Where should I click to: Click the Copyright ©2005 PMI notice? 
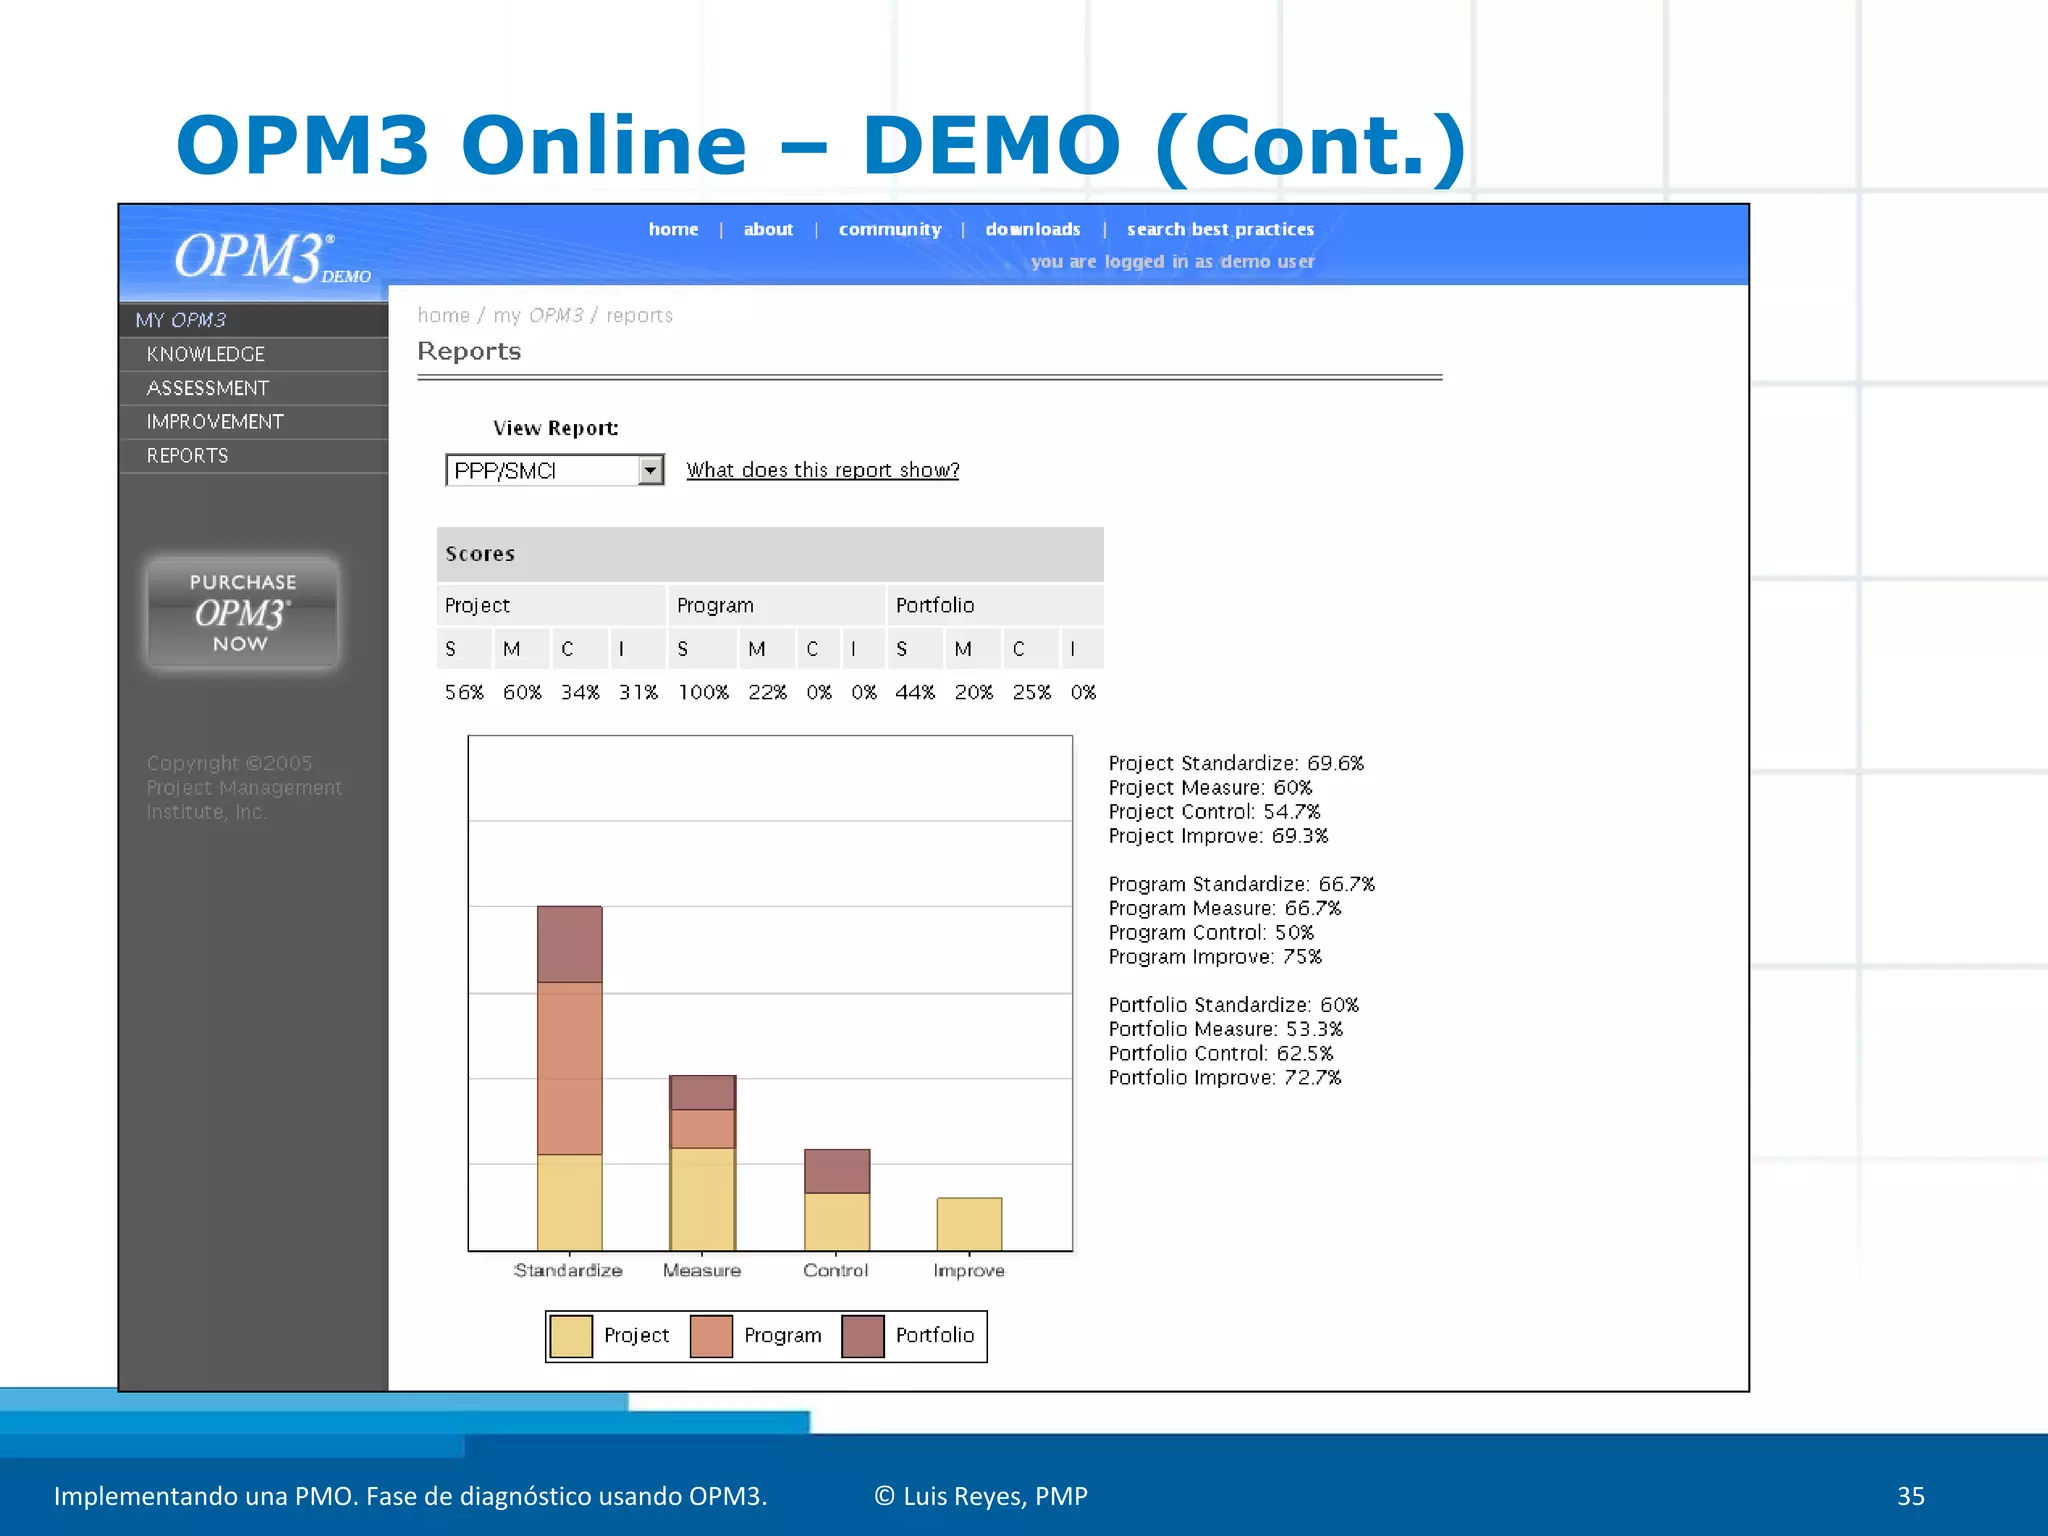(x=244, y=788)
